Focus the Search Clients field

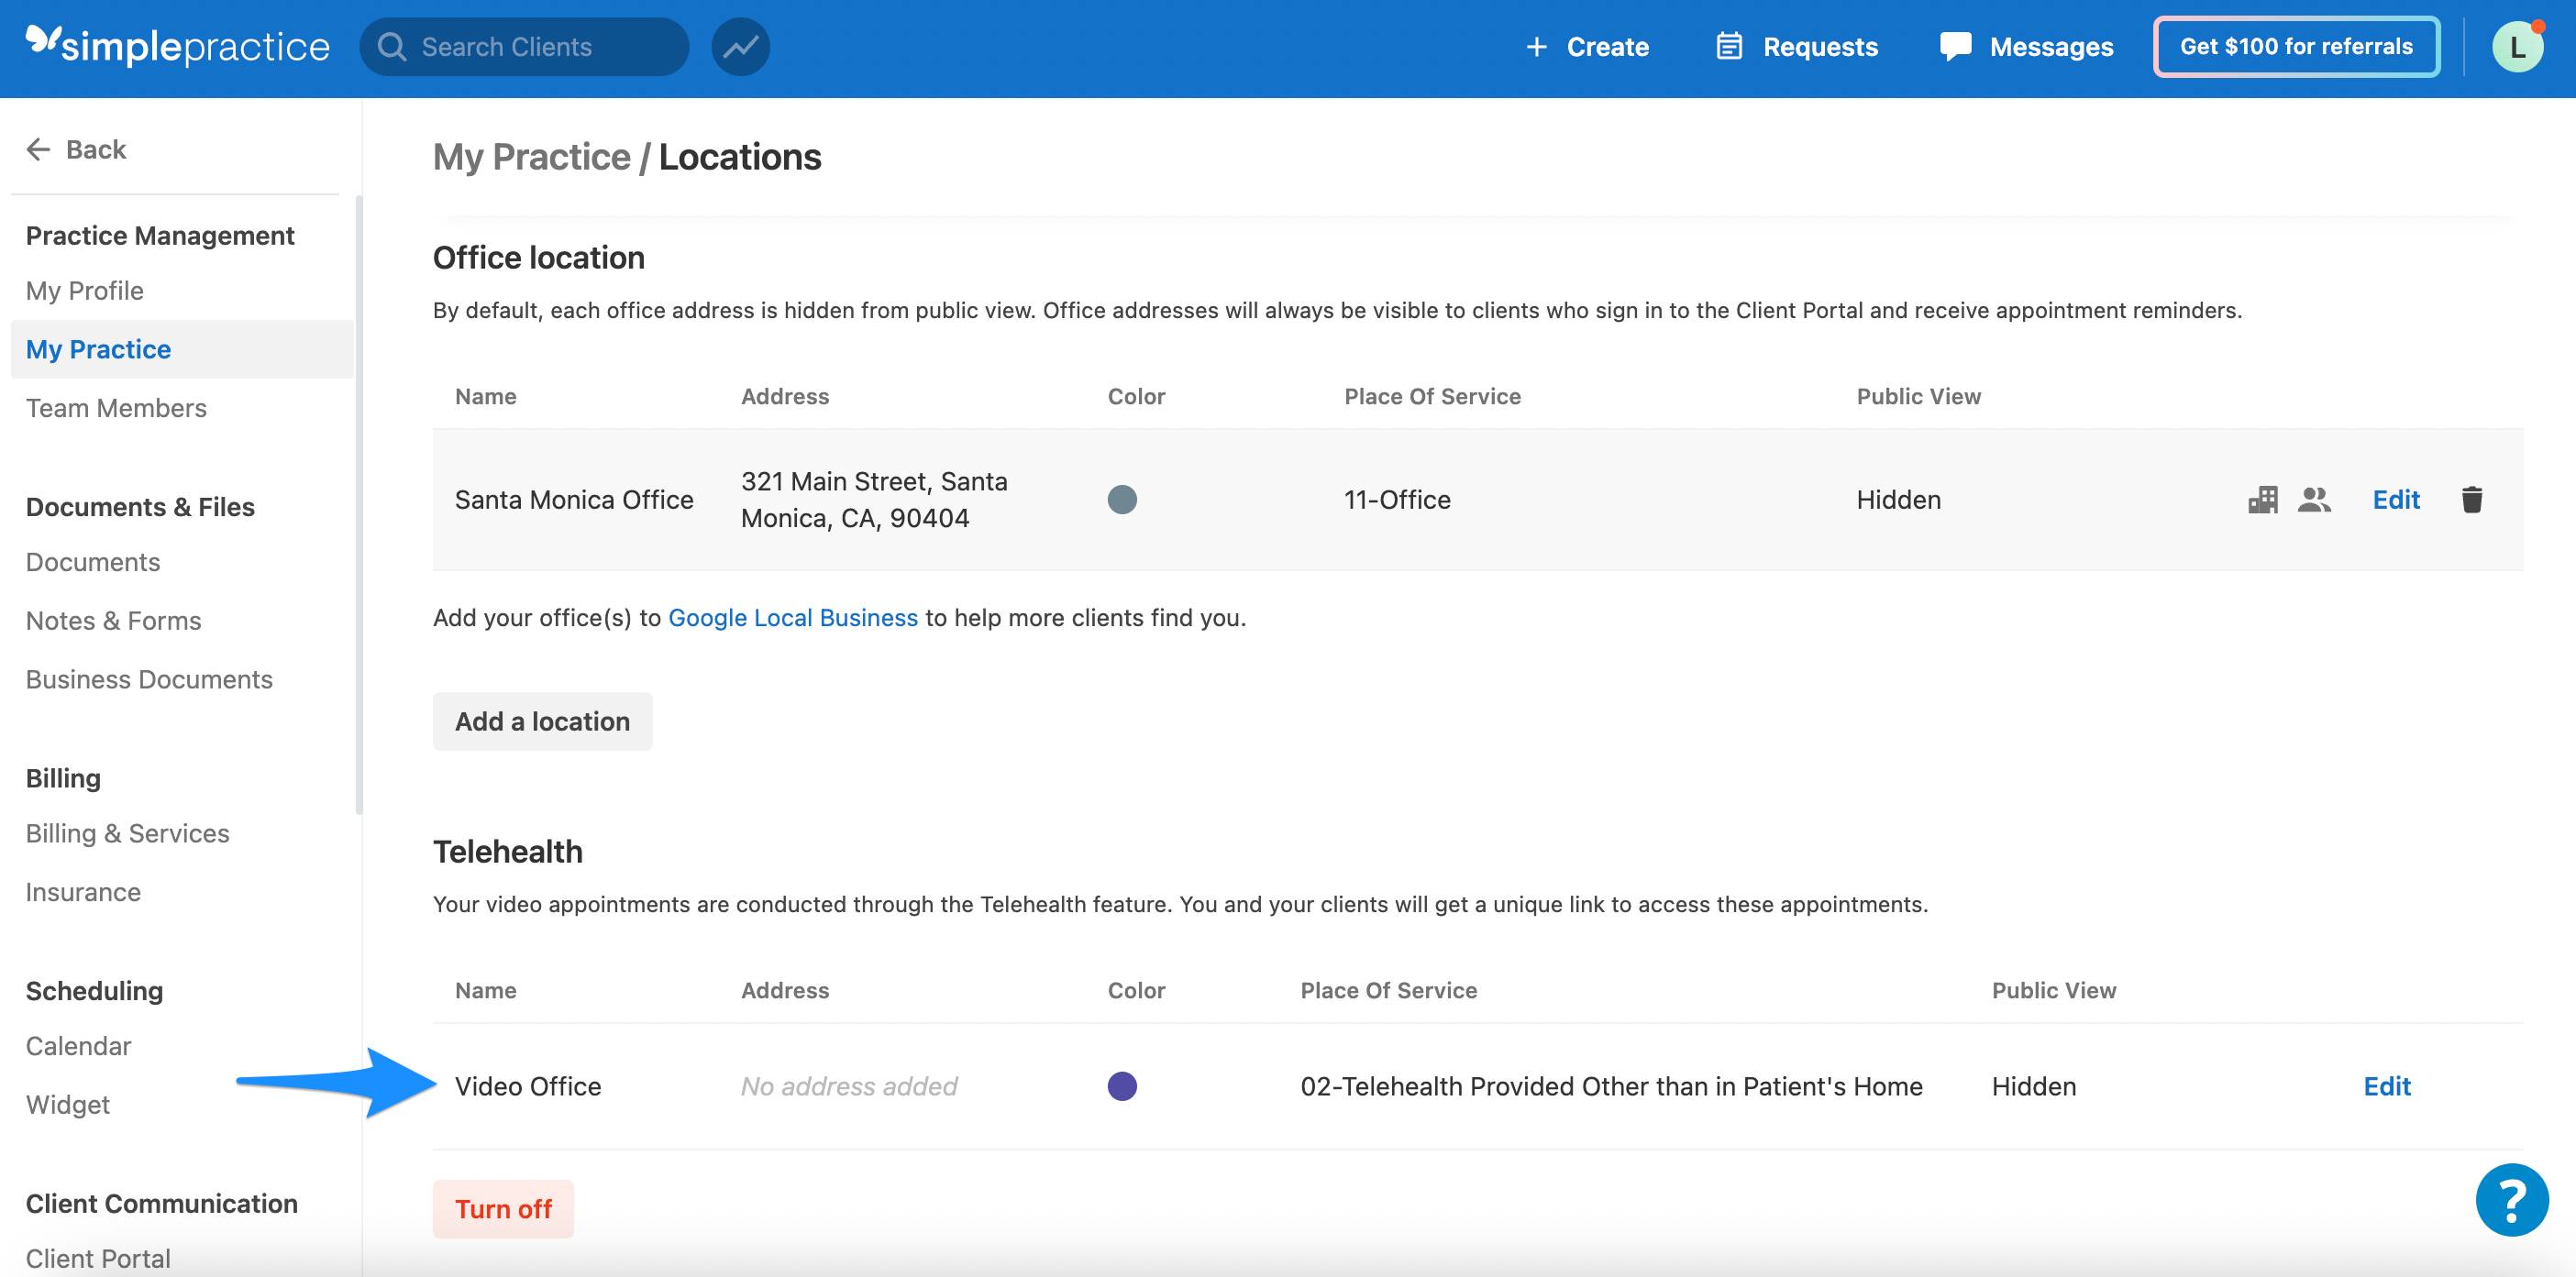[524, 47]
